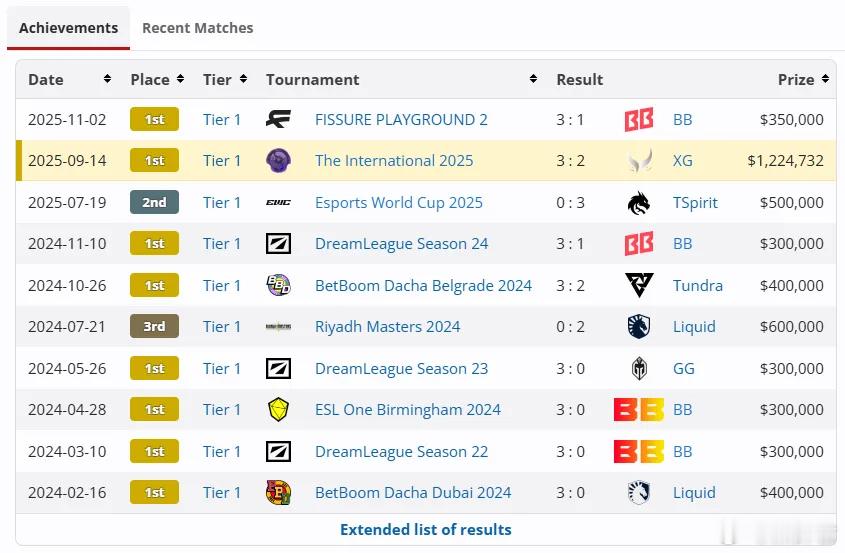This screenshot has width=845, height=553.
Task: Click the Tundra team logo
Action: tap(639, 285)
